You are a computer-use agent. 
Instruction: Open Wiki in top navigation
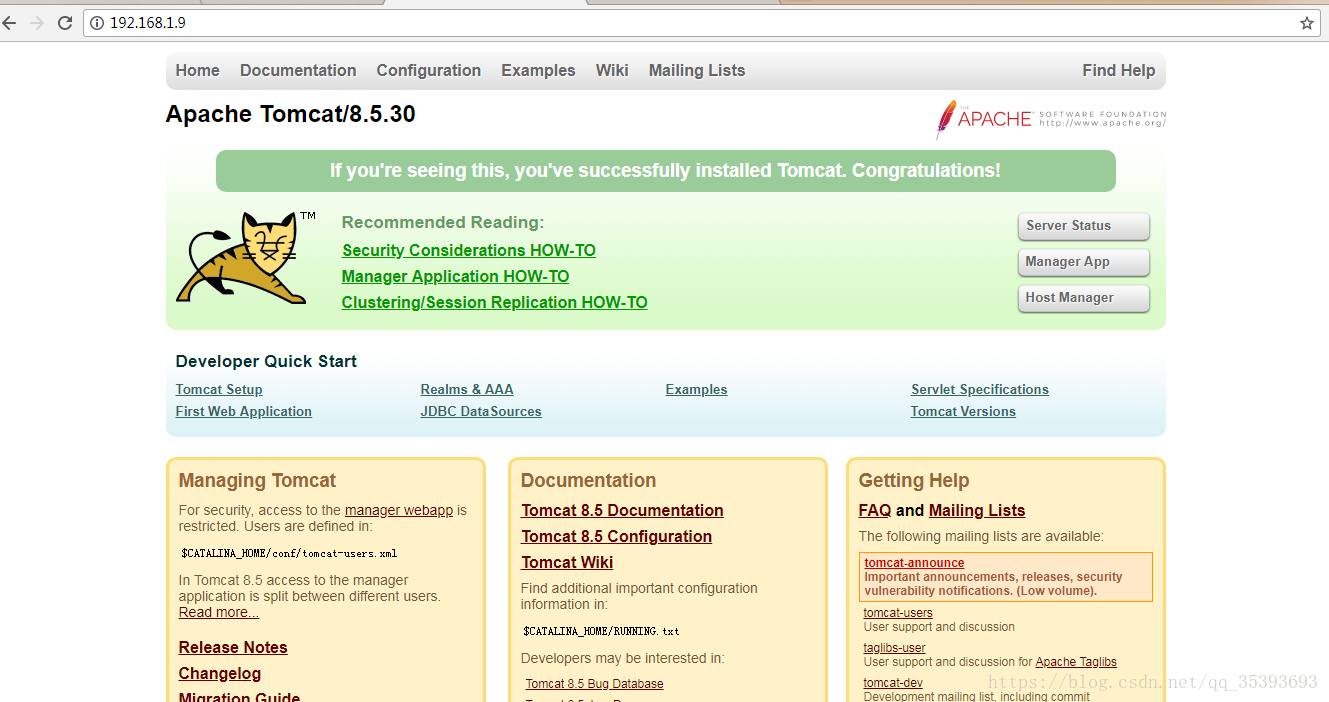(612, 70)
